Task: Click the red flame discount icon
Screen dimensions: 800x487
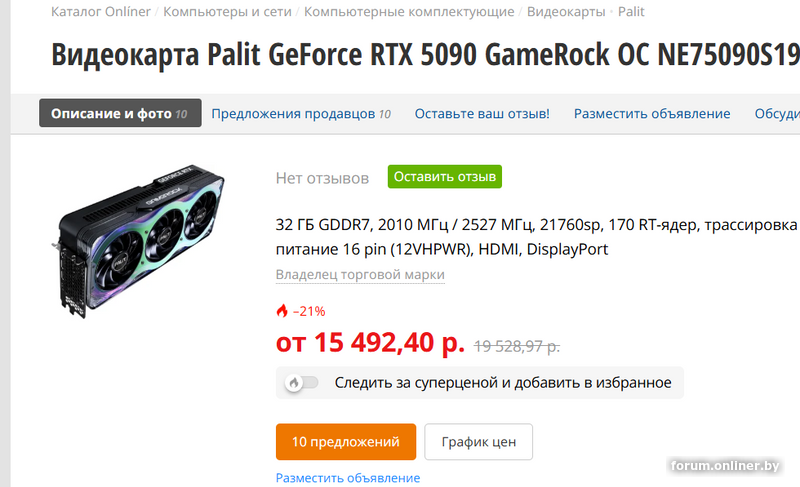Action: 282,311
